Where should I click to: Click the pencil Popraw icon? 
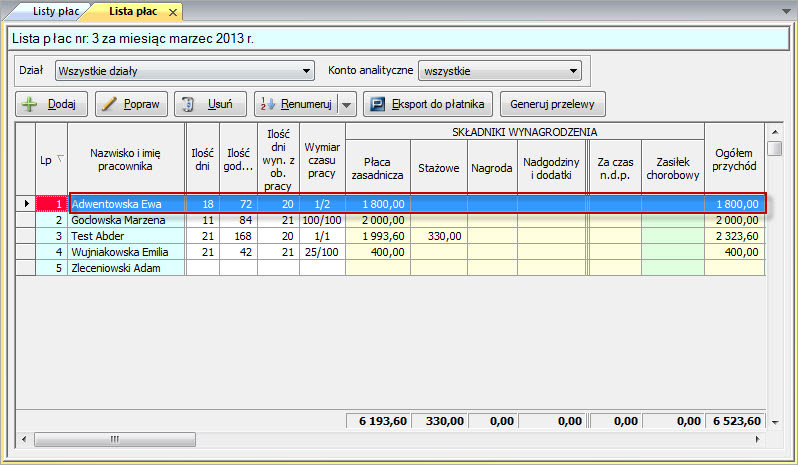click(x=107, y=104)
